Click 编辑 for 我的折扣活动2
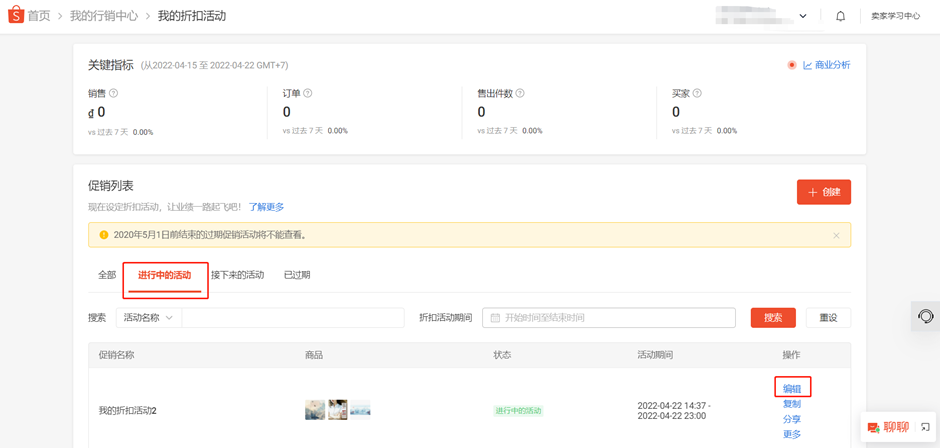The width and height of the screenshot is (940, 448). coord(792,388)
